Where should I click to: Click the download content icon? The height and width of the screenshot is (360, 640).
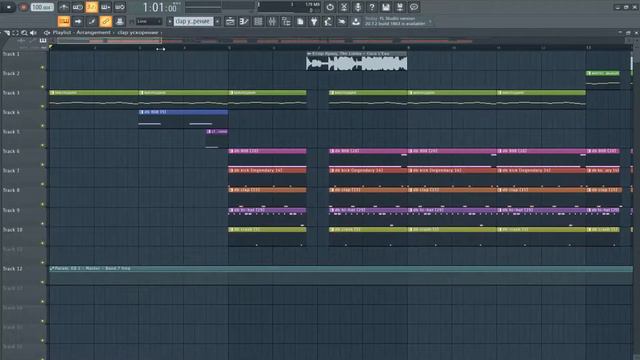356,21
